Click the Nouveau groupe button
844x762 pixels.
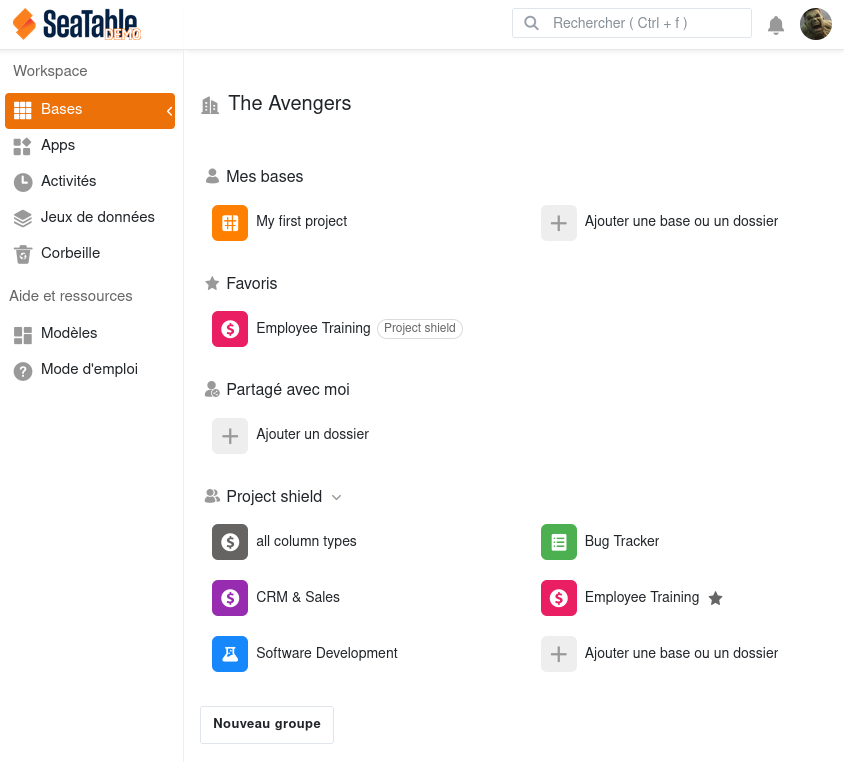[x=267, y=725]
